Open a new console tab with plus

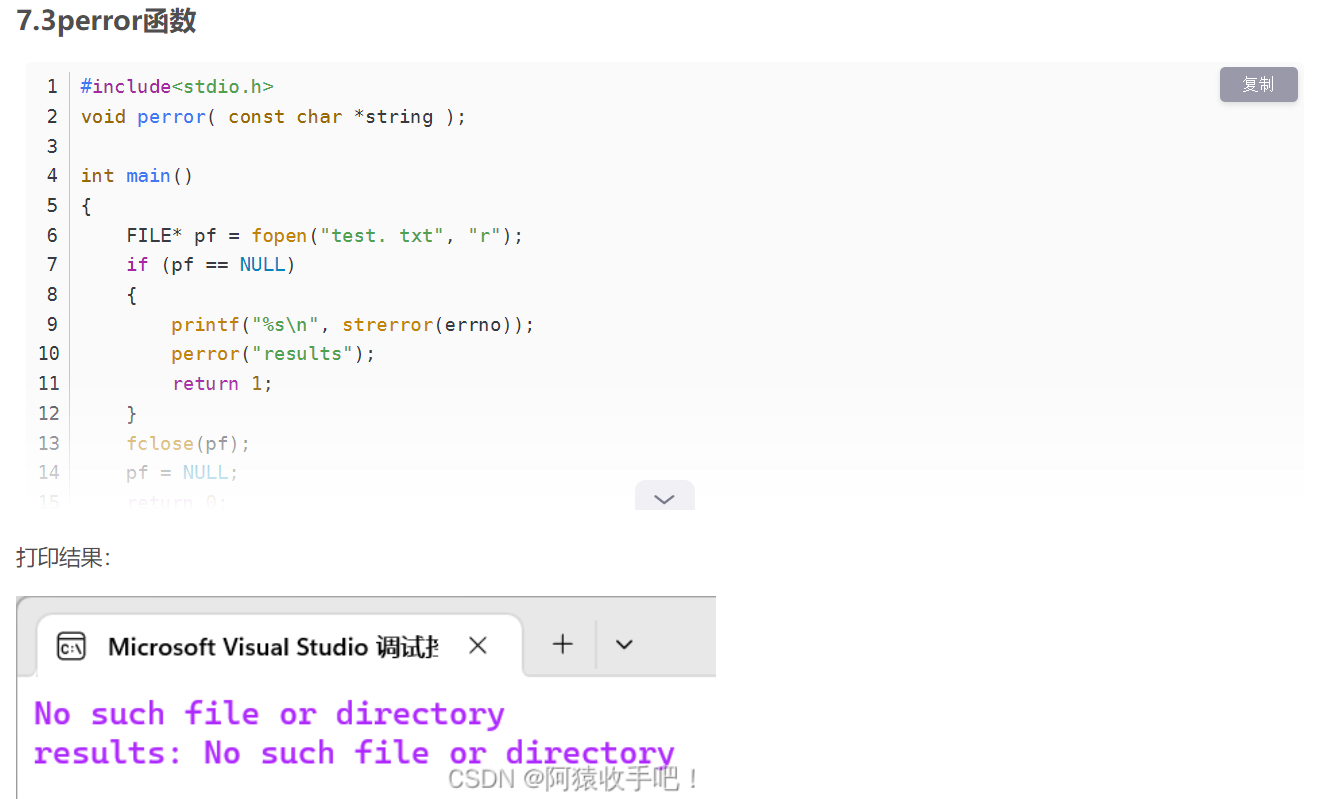pyautogui.click(x=563, y=644)
